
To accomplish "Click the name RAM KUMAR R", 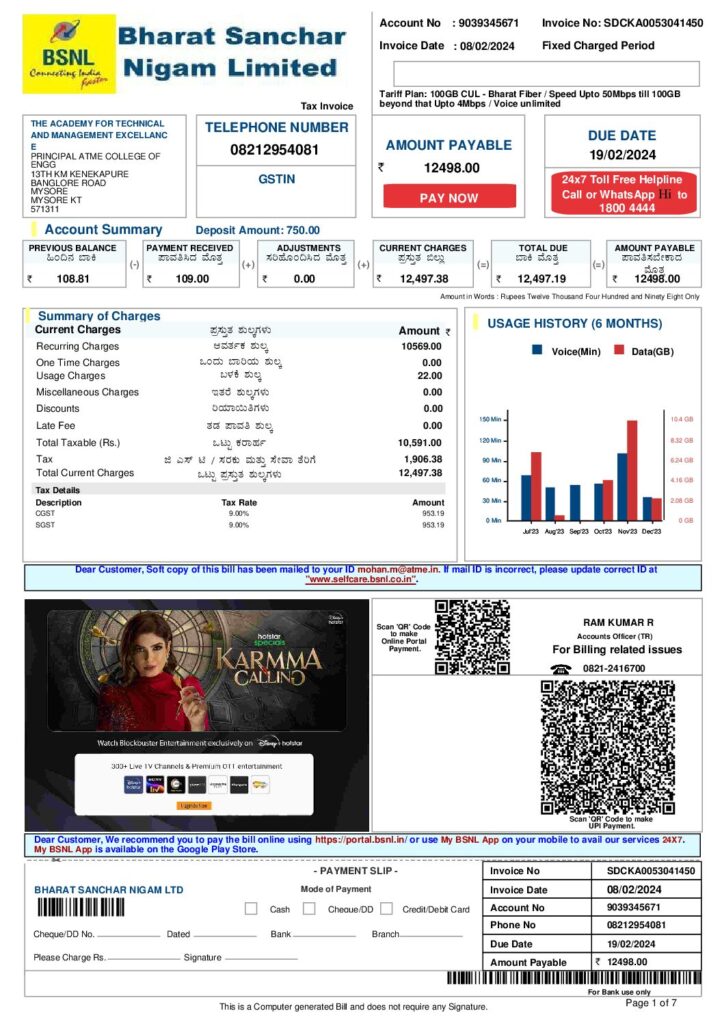I will click(618, 622).
